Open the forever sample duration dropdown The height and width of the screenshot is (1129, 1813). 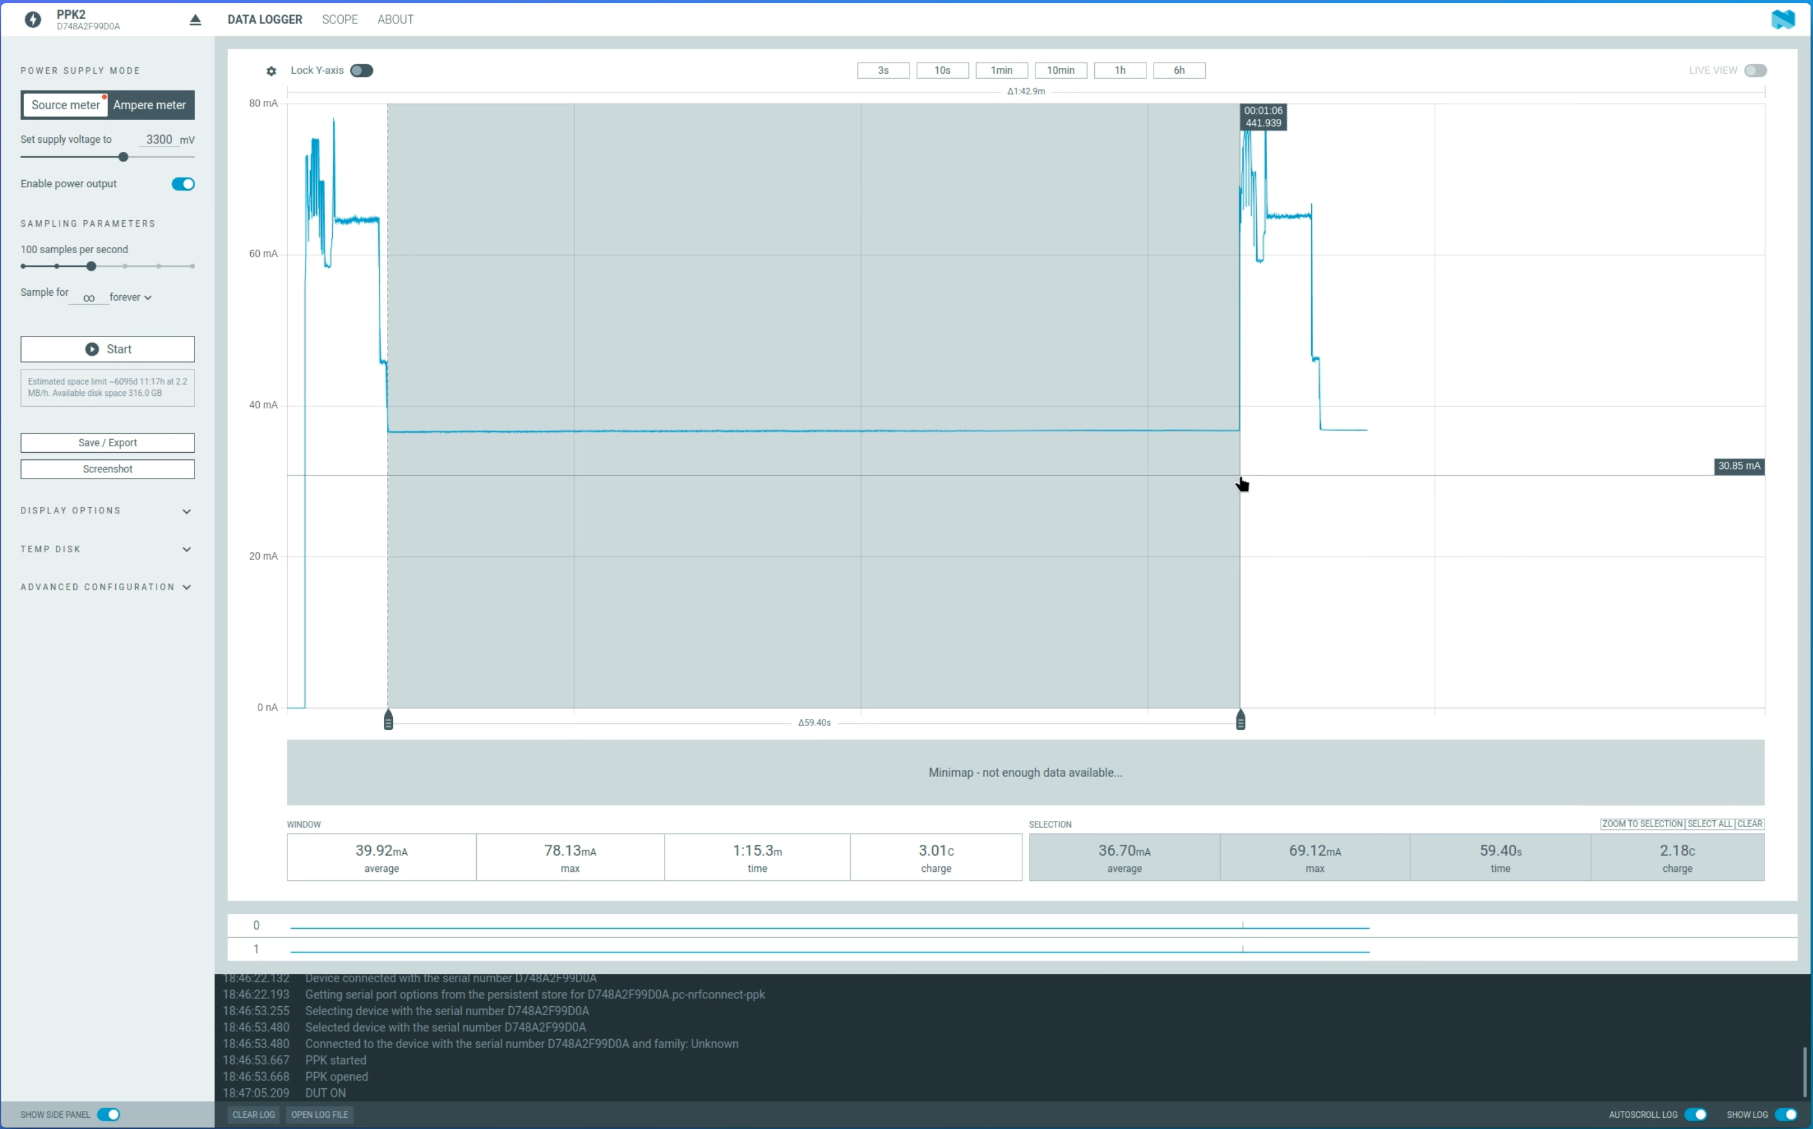[130, 297]
